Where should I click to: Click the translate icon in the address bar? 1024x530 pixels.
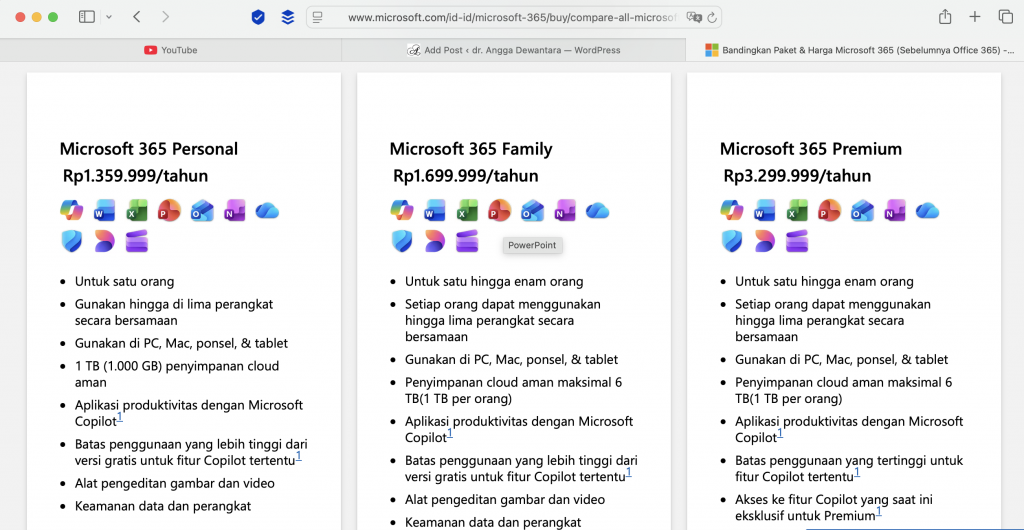[x=693, y=17]
